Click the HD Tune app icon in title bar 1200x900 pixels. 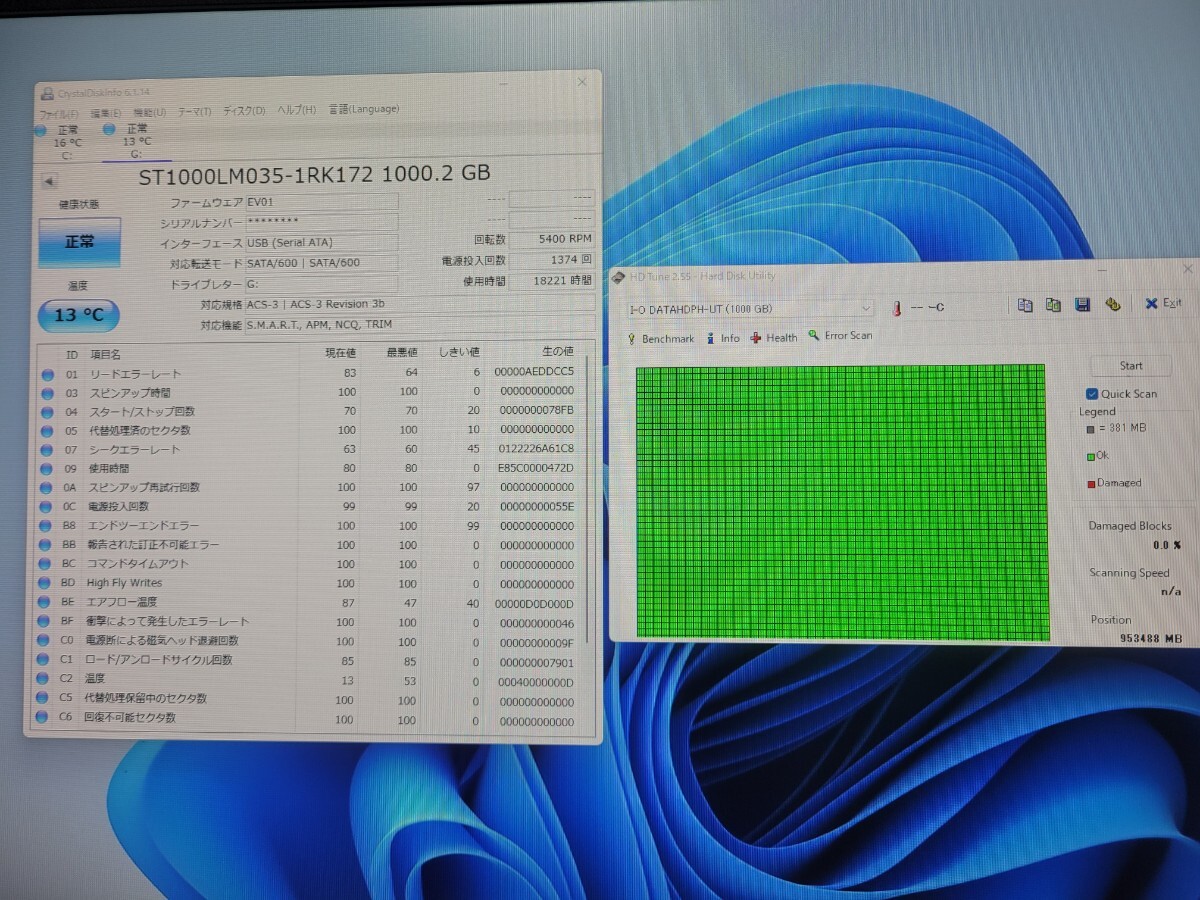tap(619, 276)
